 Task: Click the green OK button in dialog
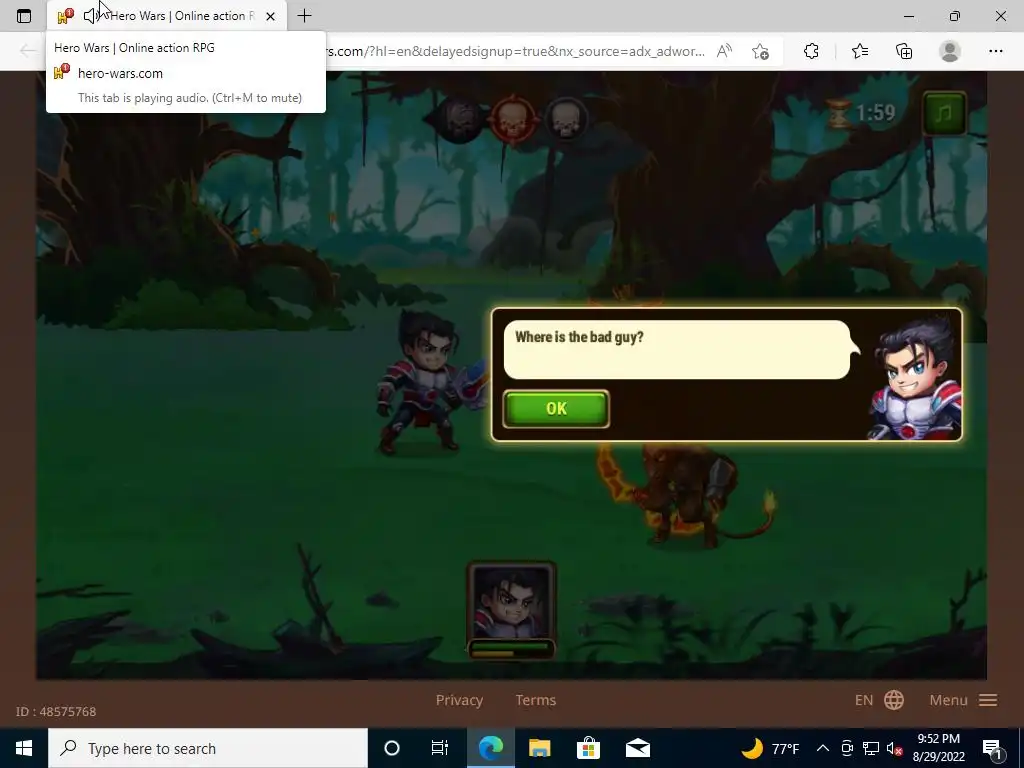coord(556,409)
